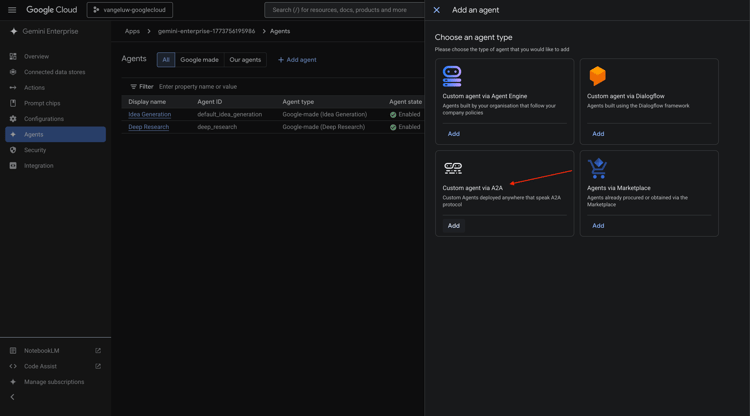
Task: Click the NotebookLM notebook icon
Action: point(13,350)
